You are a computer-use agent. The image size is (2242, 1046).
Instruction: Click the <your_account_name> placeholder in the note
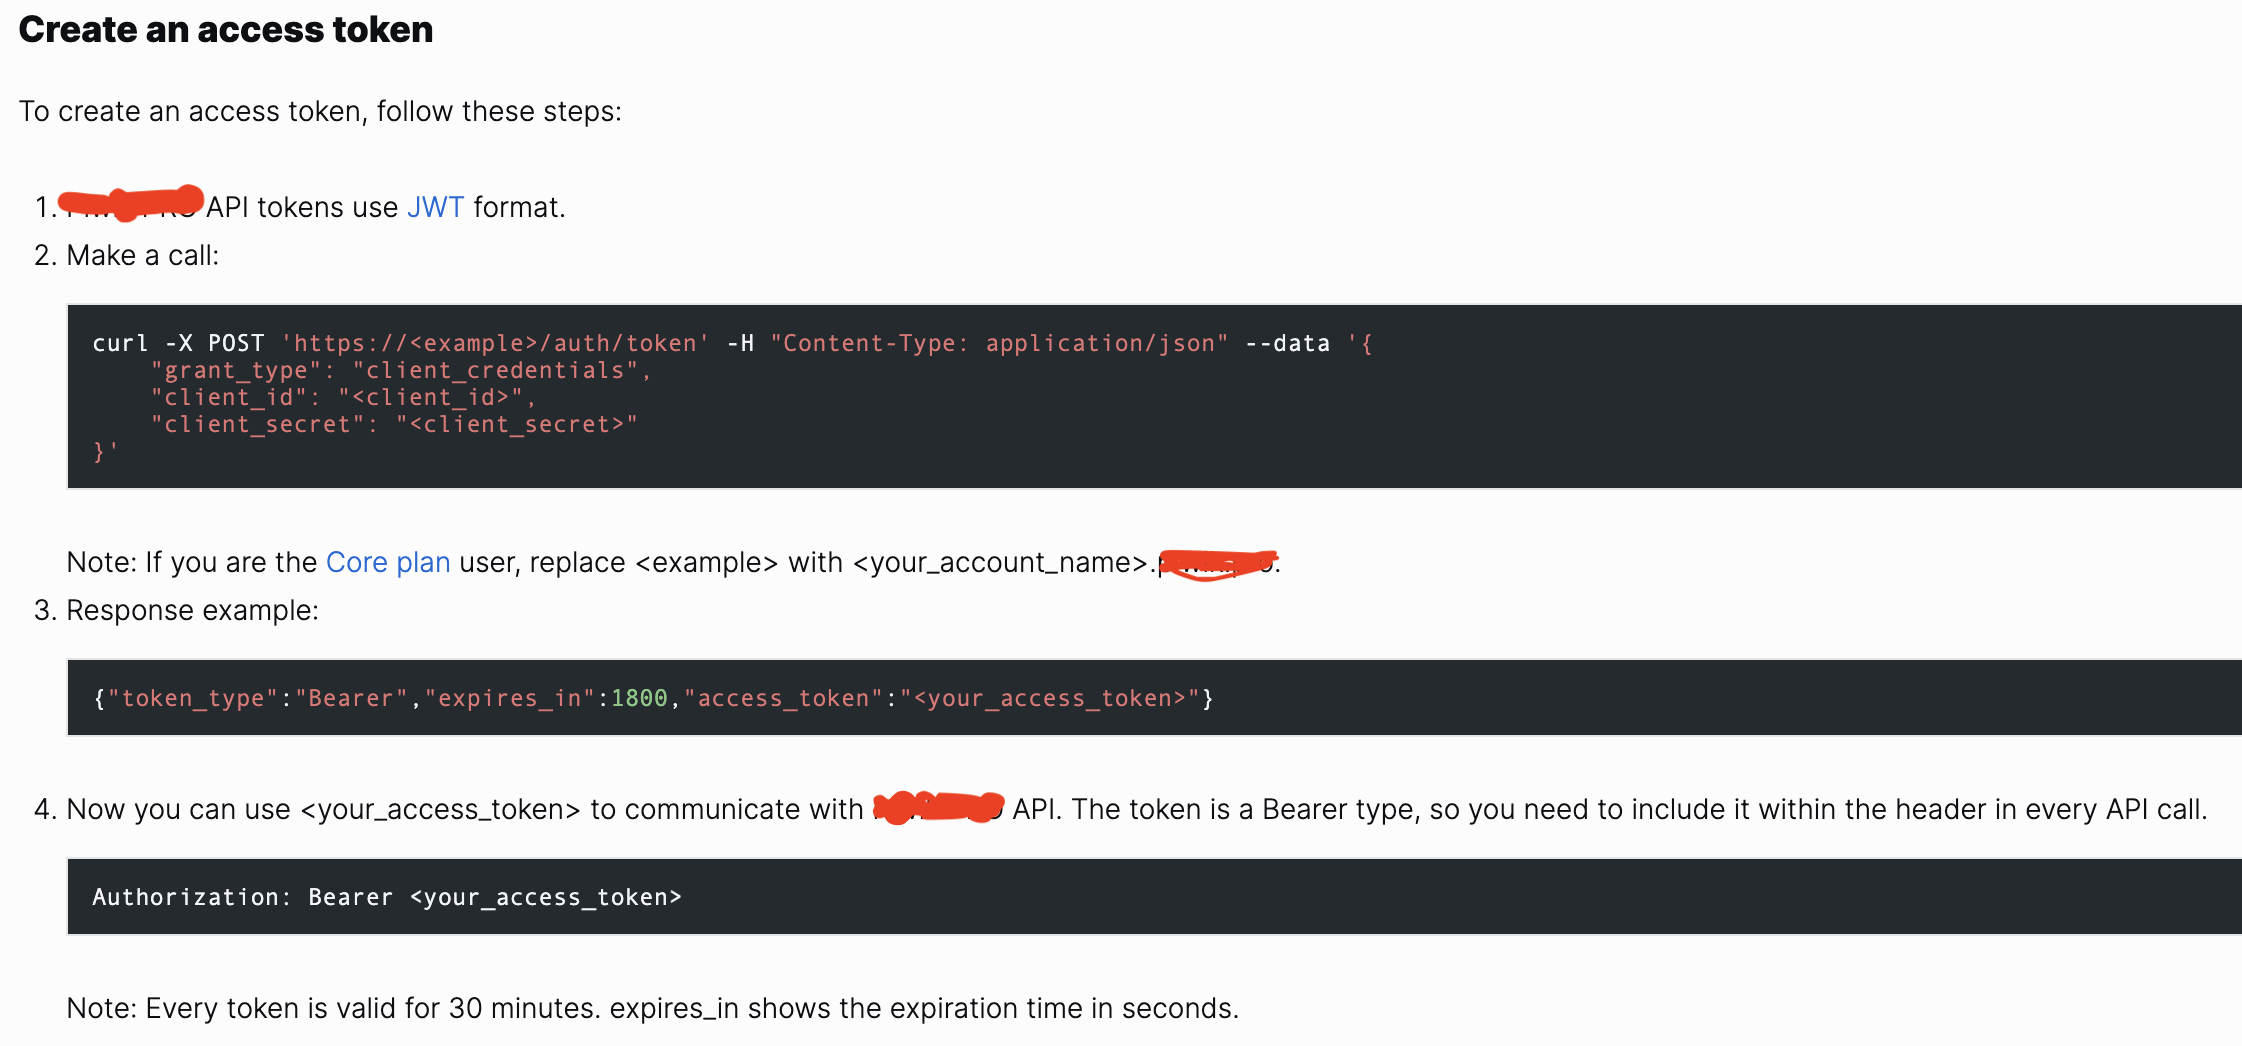(x=1000, y=562)
